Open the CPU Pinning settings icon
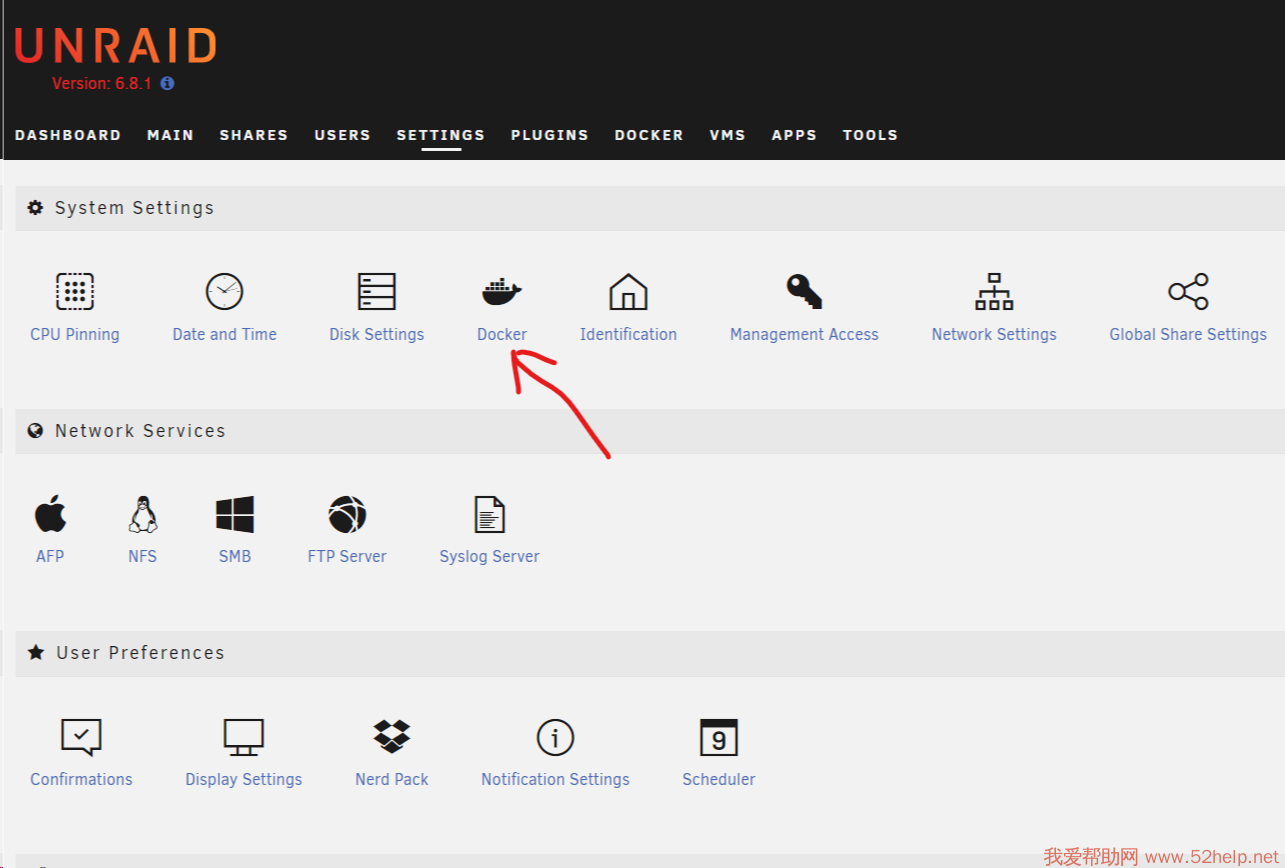This screenshot has width=1285, height=868. (75, 292)
